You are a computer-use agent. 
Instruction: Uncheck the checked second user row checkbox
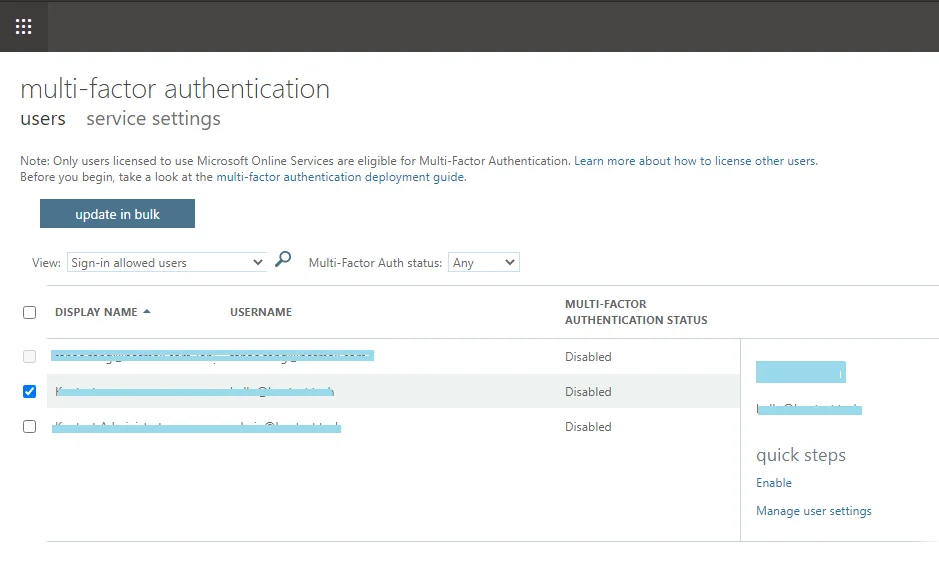(x=29, y=392)
